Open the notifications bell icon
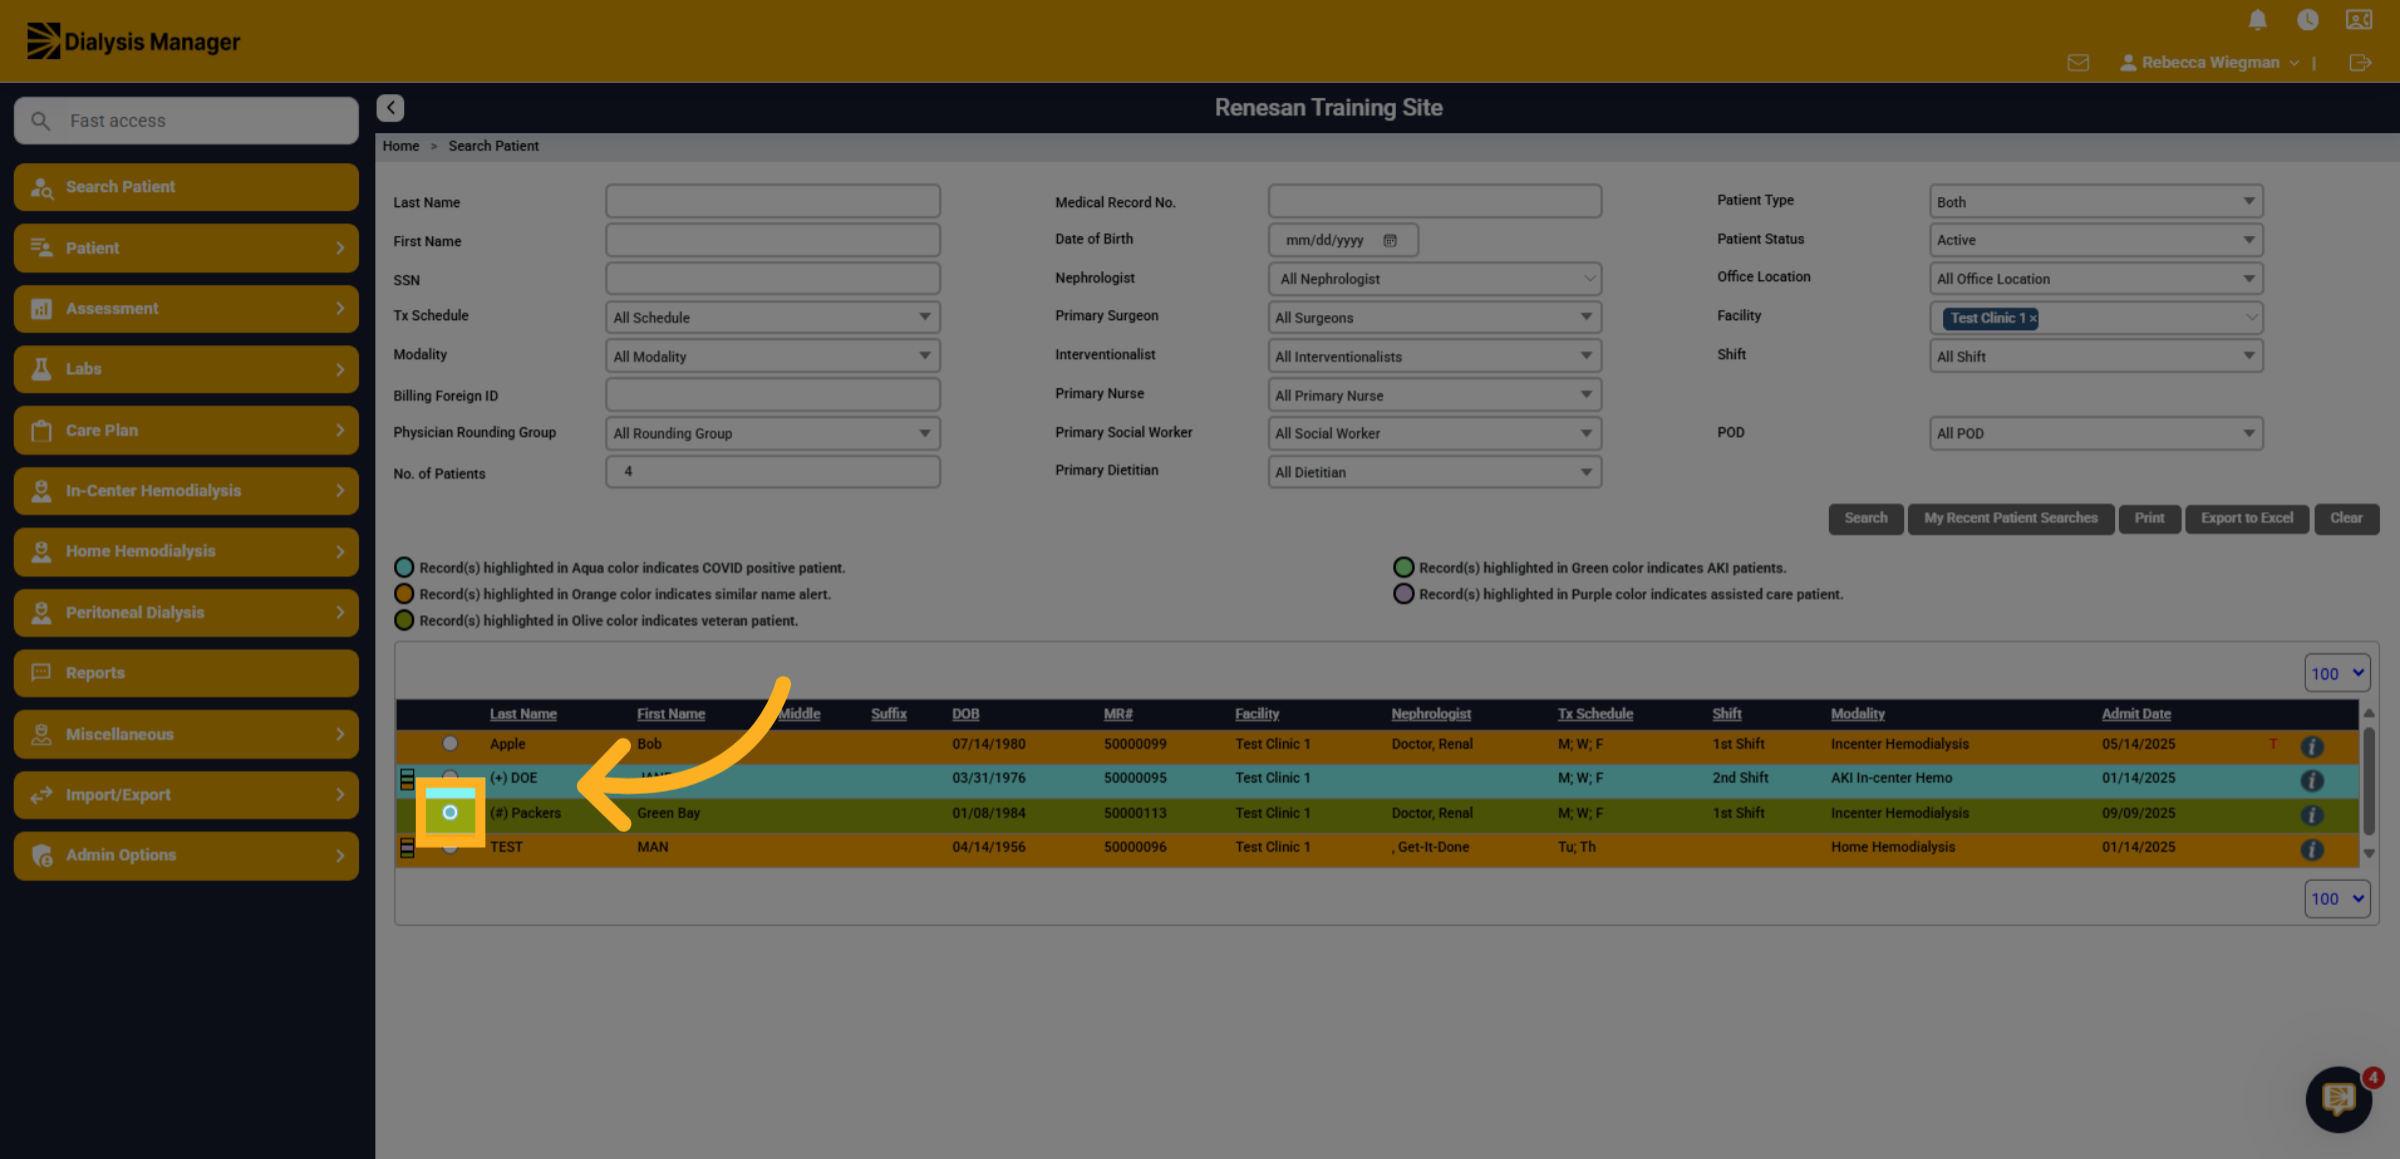The width and height of the screenshot is (2400, 1159). coord(2257,20)
